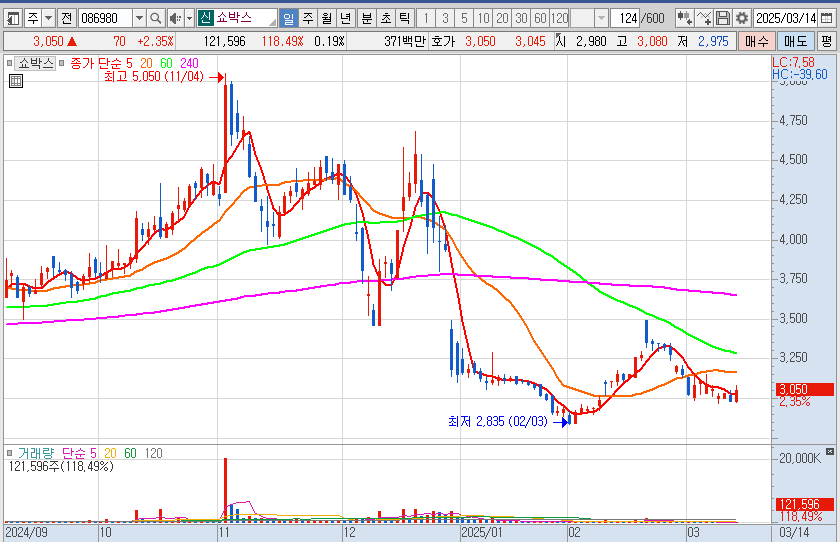840x542 pixels.
Task: Toggle the square marker before 종가 단순
Action: 62,63
